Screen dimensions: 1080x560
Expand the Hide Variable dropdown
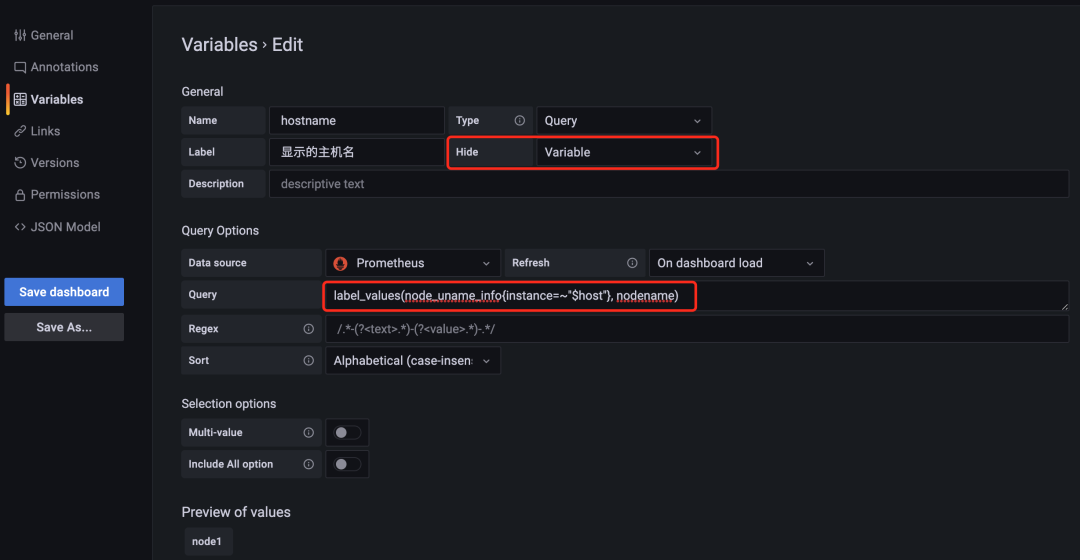pos(623,152)
